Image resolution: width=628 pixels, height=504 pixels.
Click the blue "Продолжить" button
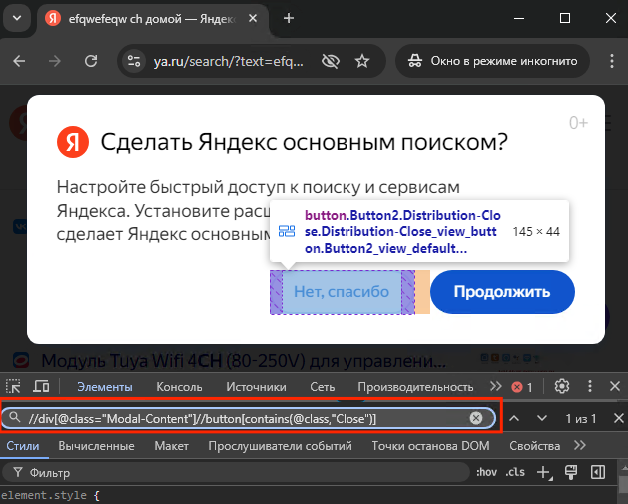(x=502, y=292)
